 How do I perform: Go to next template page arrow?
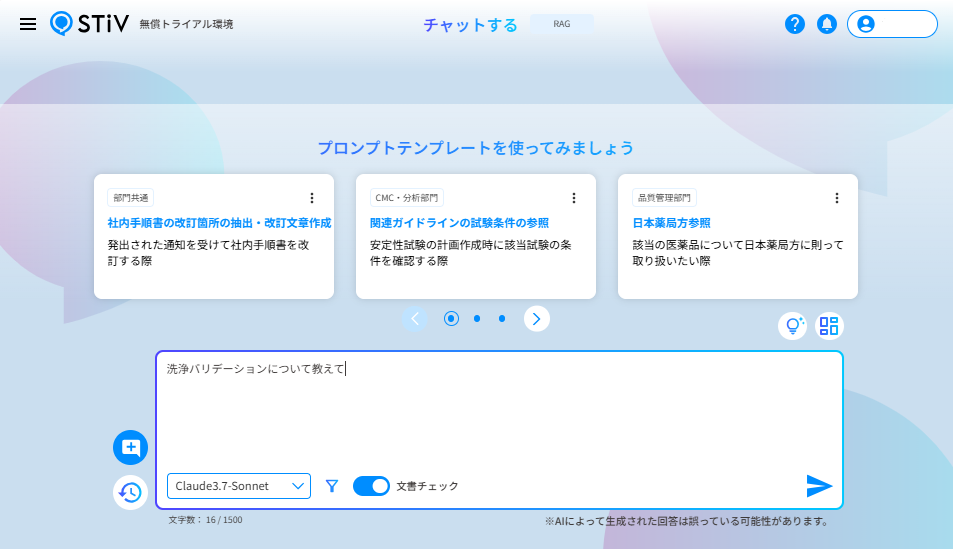(537, 319)
